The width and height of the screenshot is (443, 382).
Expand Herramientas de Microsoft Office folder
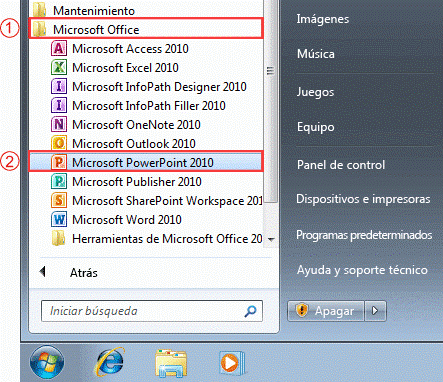[x=157, y=239]
